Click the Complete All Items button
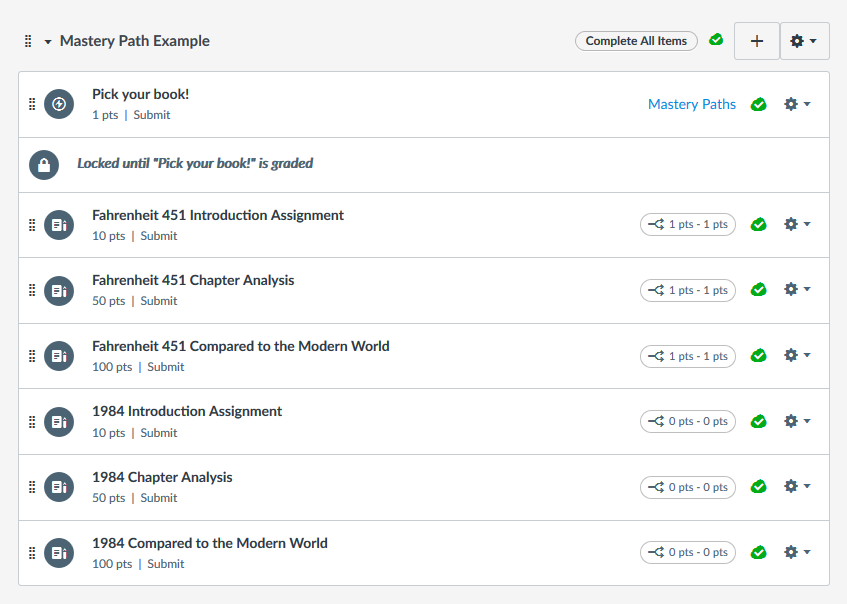The height and width of the screenshot is (604, 847). (x=636, y=40)
